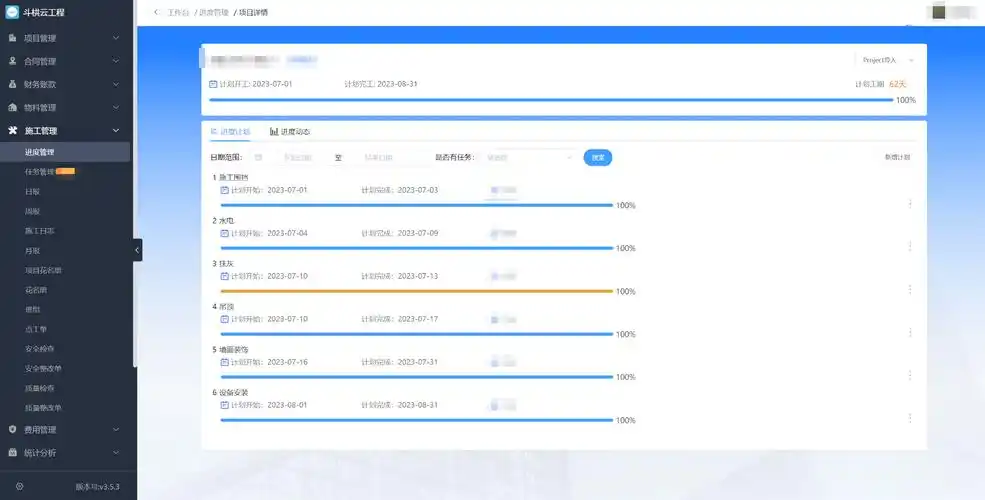The width and height of the screenshot is (985, 500).
Task: Open more options for task 5 墙面装饰
Action: tap(910, 376)
